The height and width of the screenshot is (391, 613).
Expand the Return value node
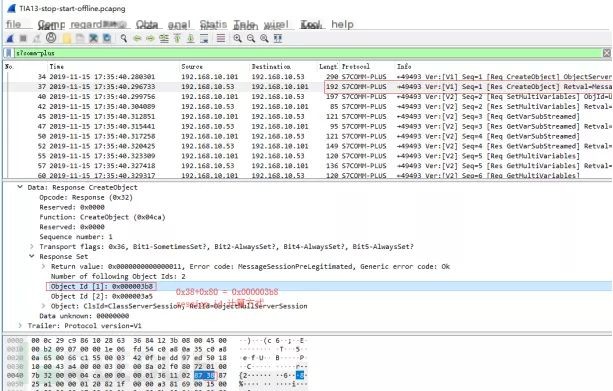[x=43, y=266]
